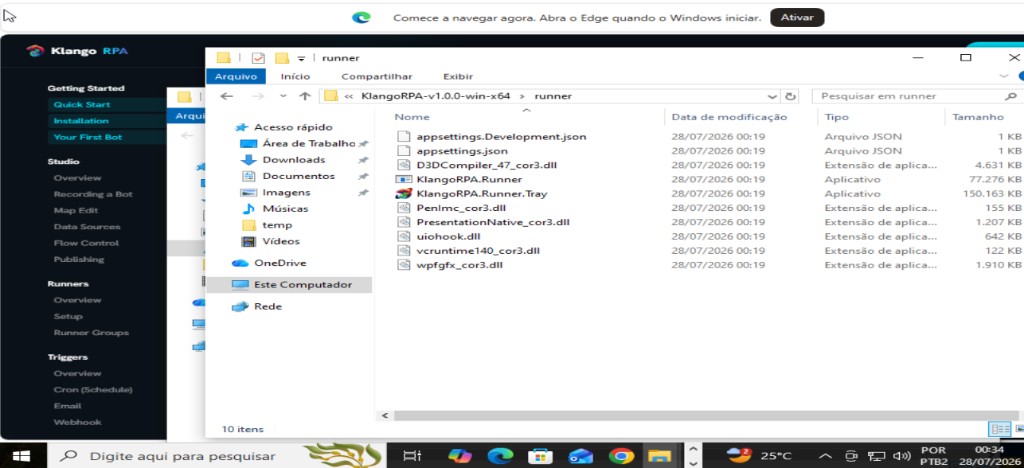The width and height of the screenshot is (1024, 468).
Task: Open Quick Start in the Klango RPA sidebar
Action: [82, 104]
